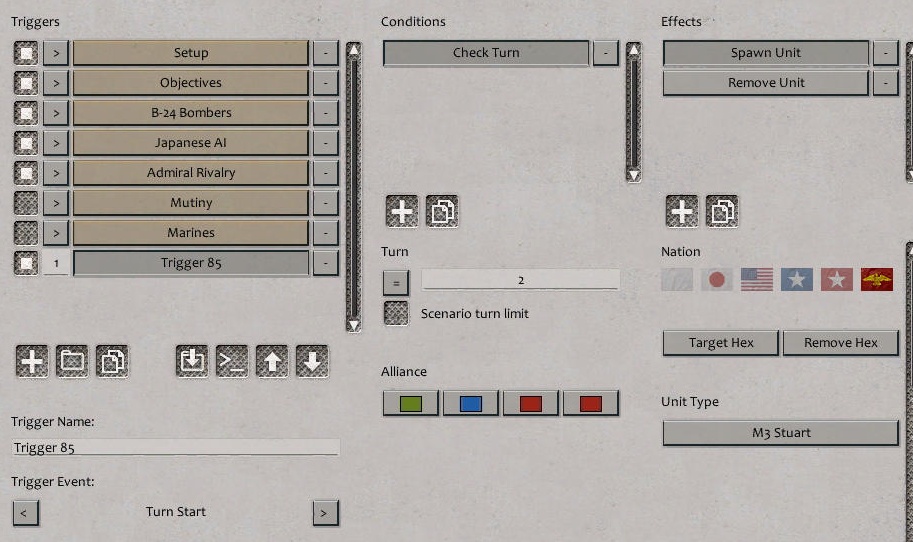Select next Trigger Event option

(x=325, y=513)
